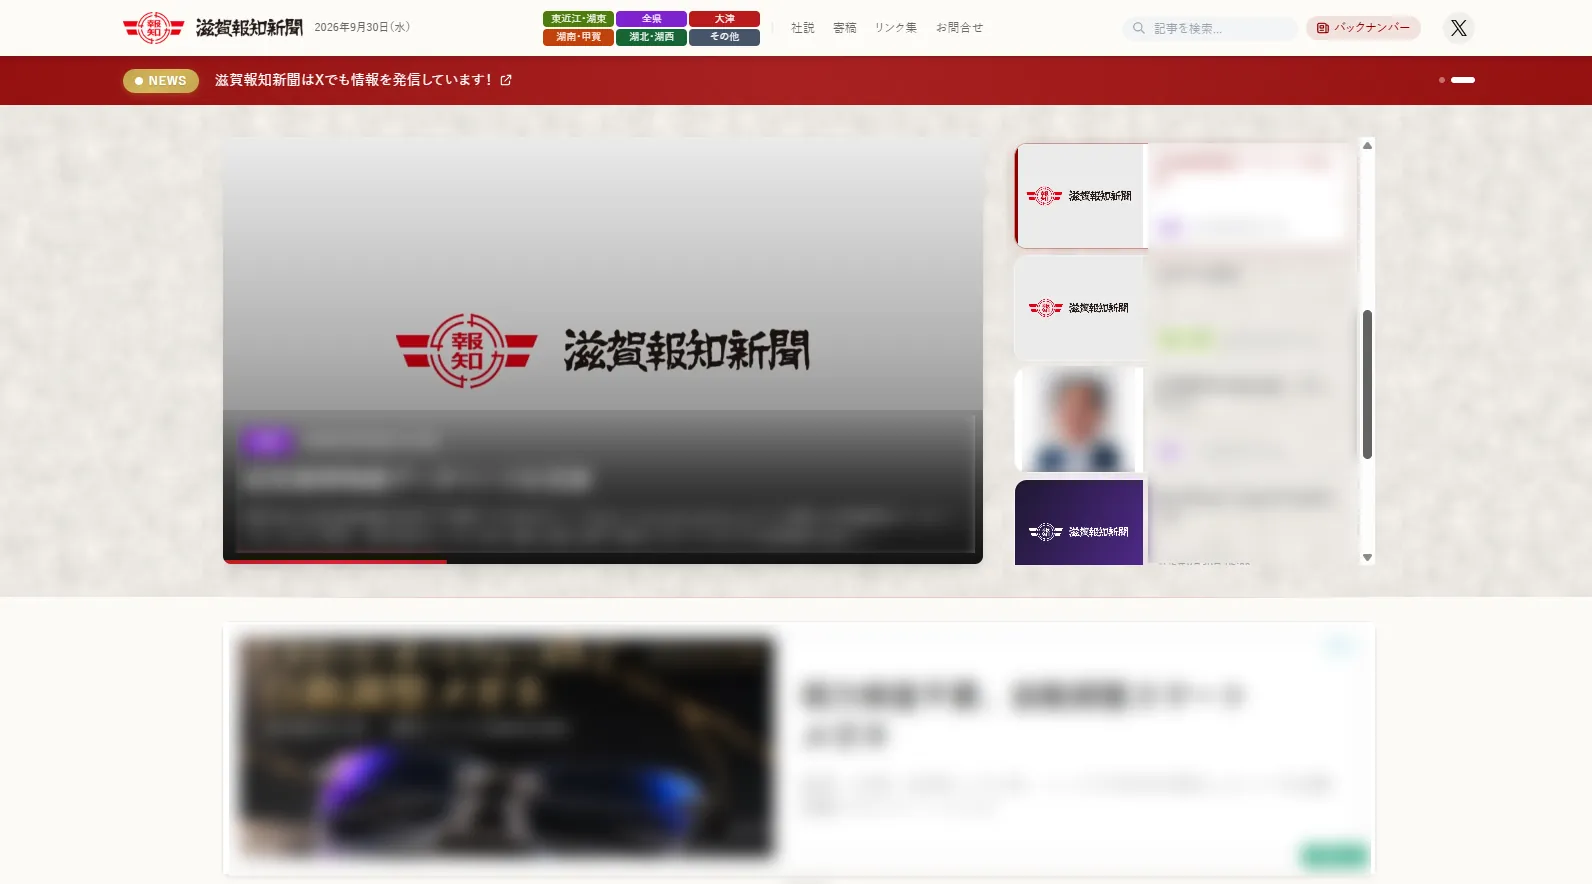The height and width of the screenshot is (884, 1592).
Task: Click the main featured slide image
Action: pos(603,350)
